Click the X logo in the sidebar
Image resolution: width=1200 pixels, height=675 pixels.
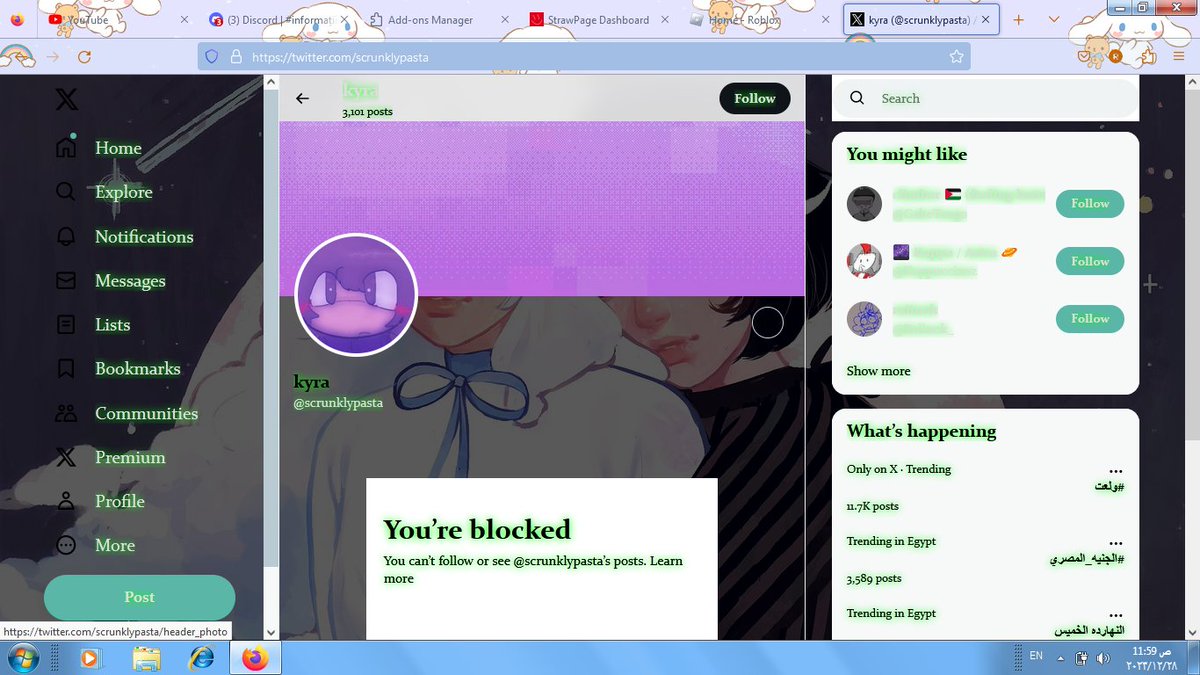click(66, 99)
